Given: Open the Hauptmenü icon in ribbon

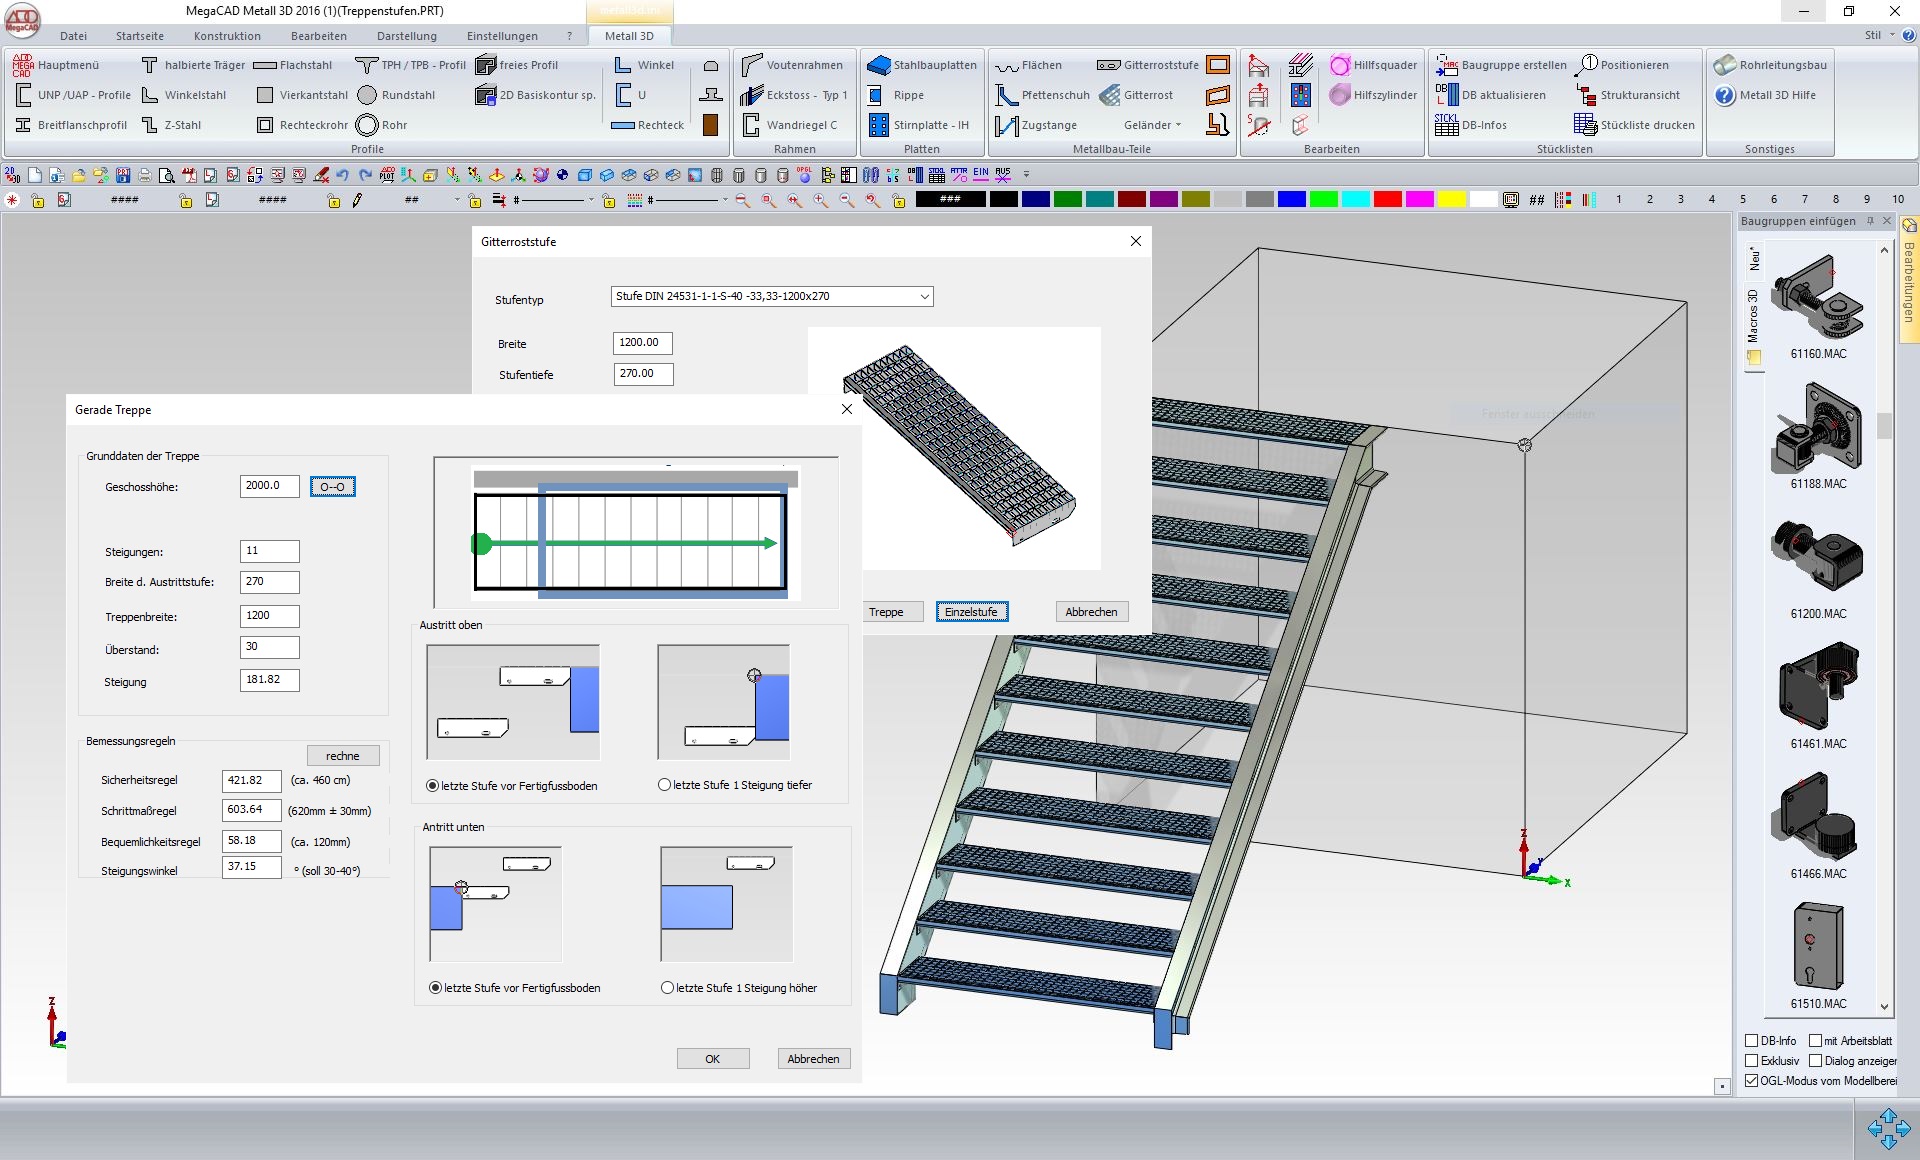Looking at the screenshot, I should (56, 65).
